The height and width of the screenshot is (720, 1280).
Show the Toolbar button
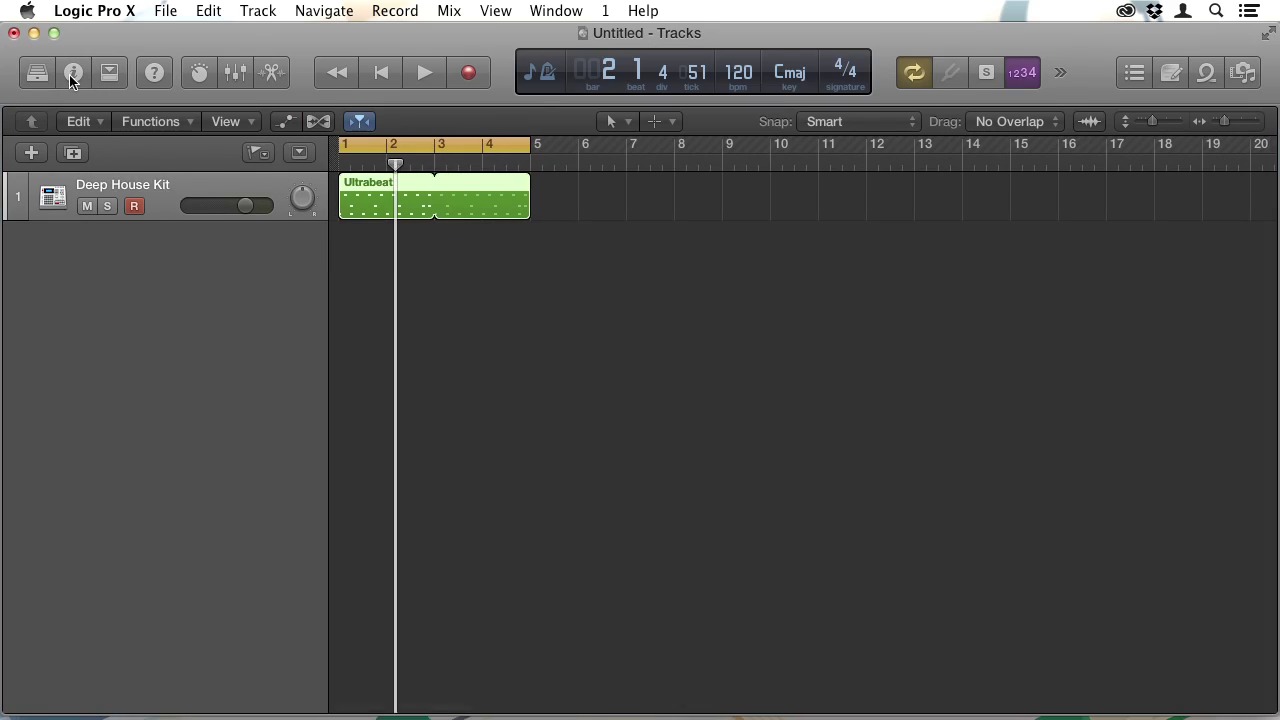pyautogui.click(x=109, y=73)
